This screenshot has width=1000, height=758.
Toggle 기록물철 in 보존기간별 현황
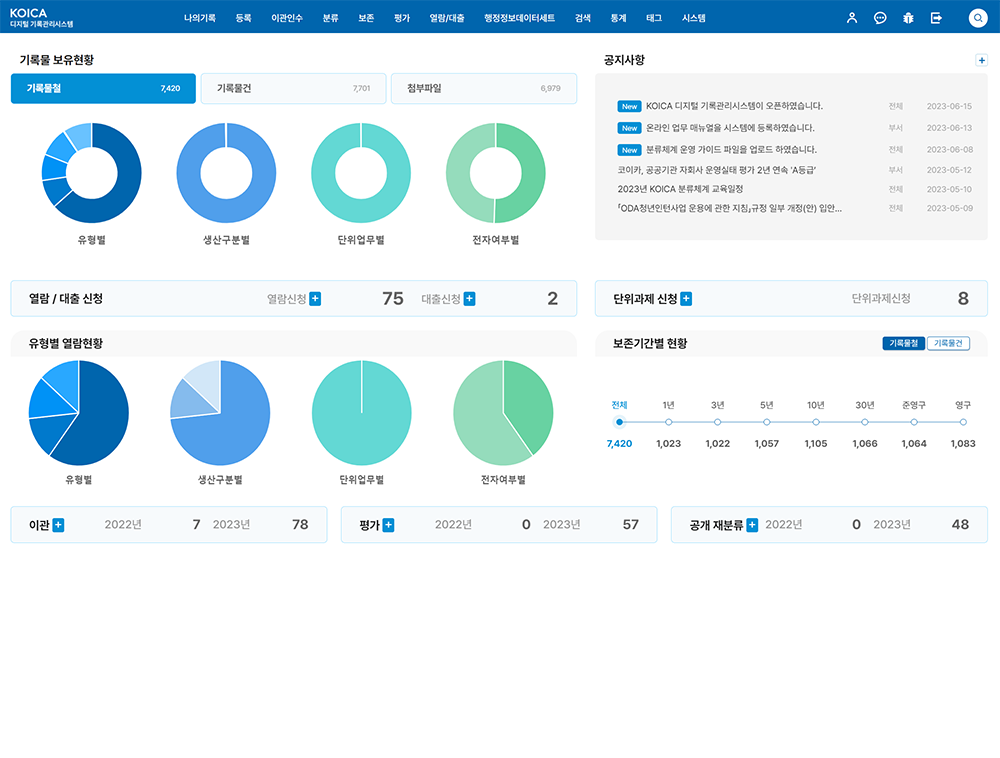pos(903,343)
